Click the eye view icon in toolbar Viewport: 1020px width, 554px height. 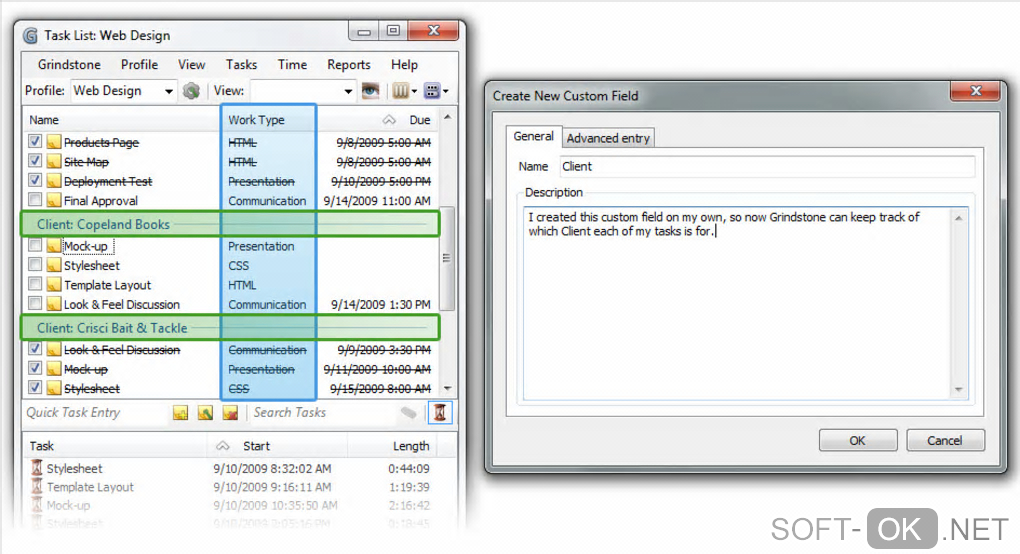370,90
